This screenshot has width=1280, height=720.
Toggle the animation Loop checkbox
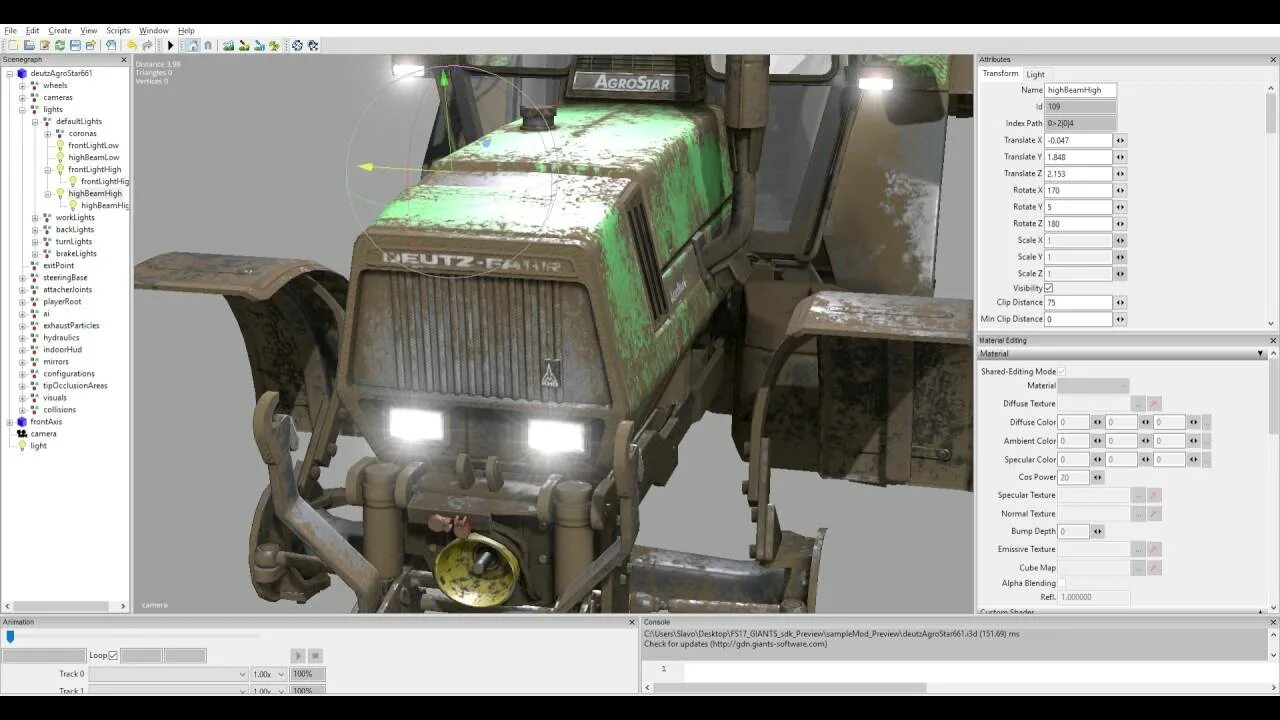[x=113, y=656]
